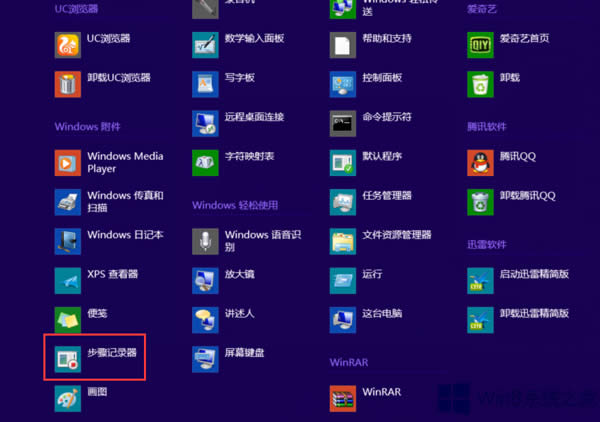Launch the WinRAR app icon

pos(343,399)
